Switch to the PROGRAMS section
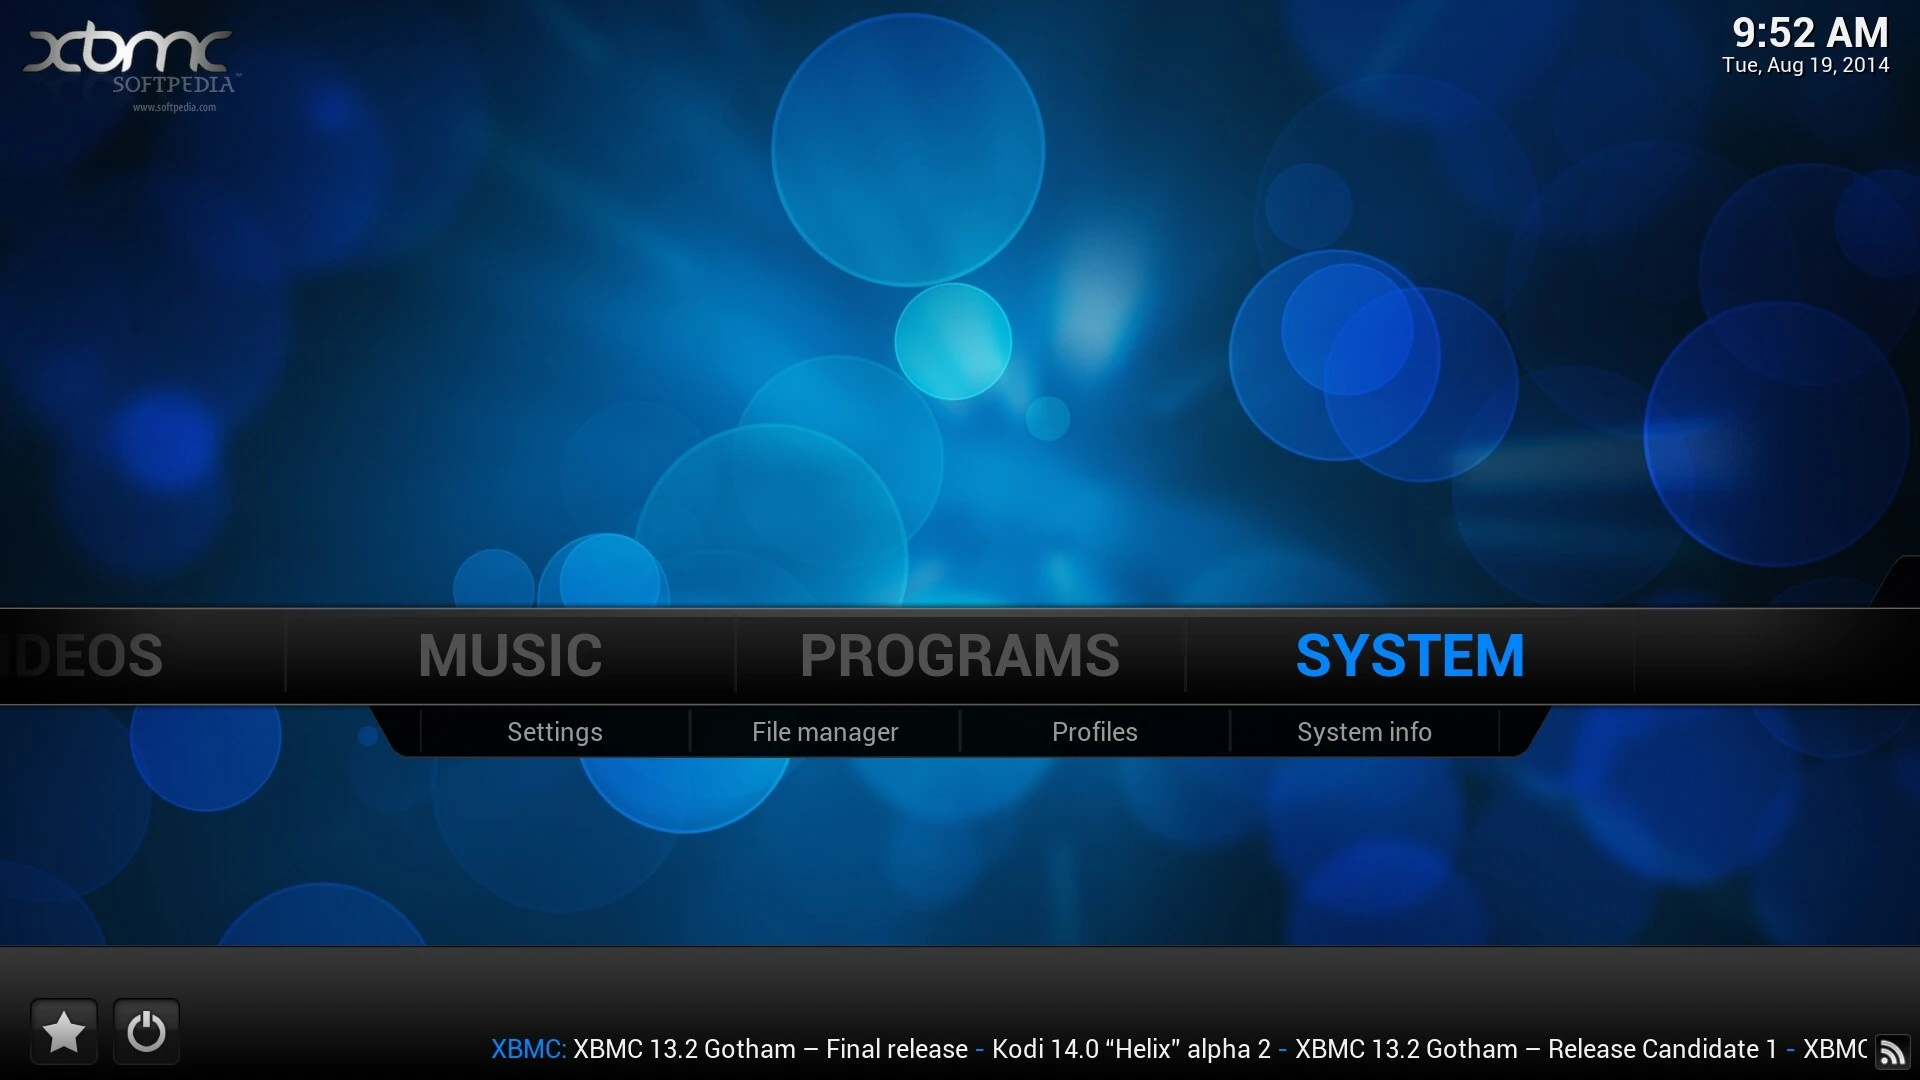 tap(959, 655)
